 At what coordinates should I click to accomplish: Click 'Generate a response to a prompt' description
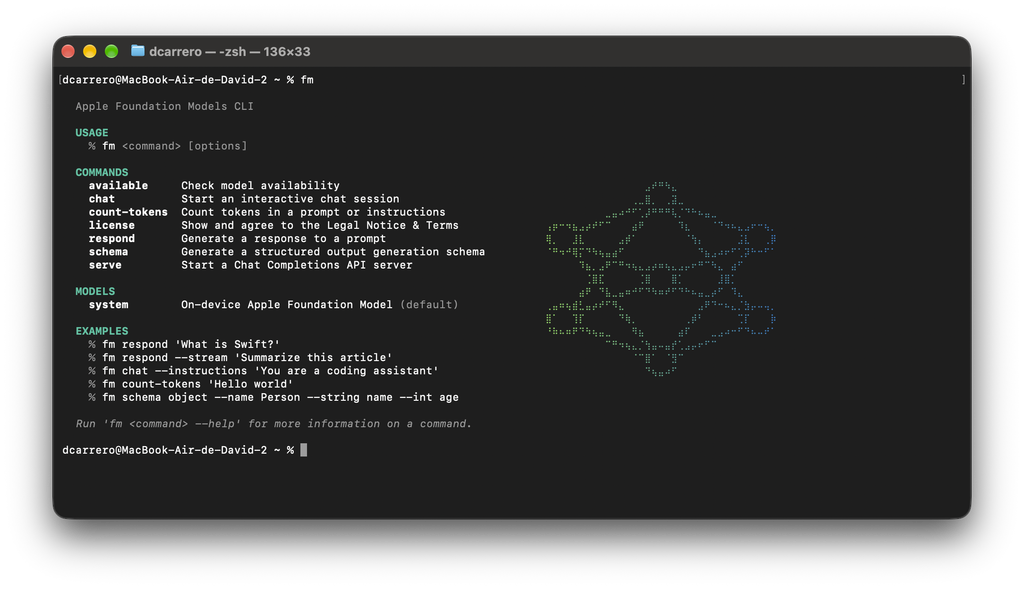283,239
